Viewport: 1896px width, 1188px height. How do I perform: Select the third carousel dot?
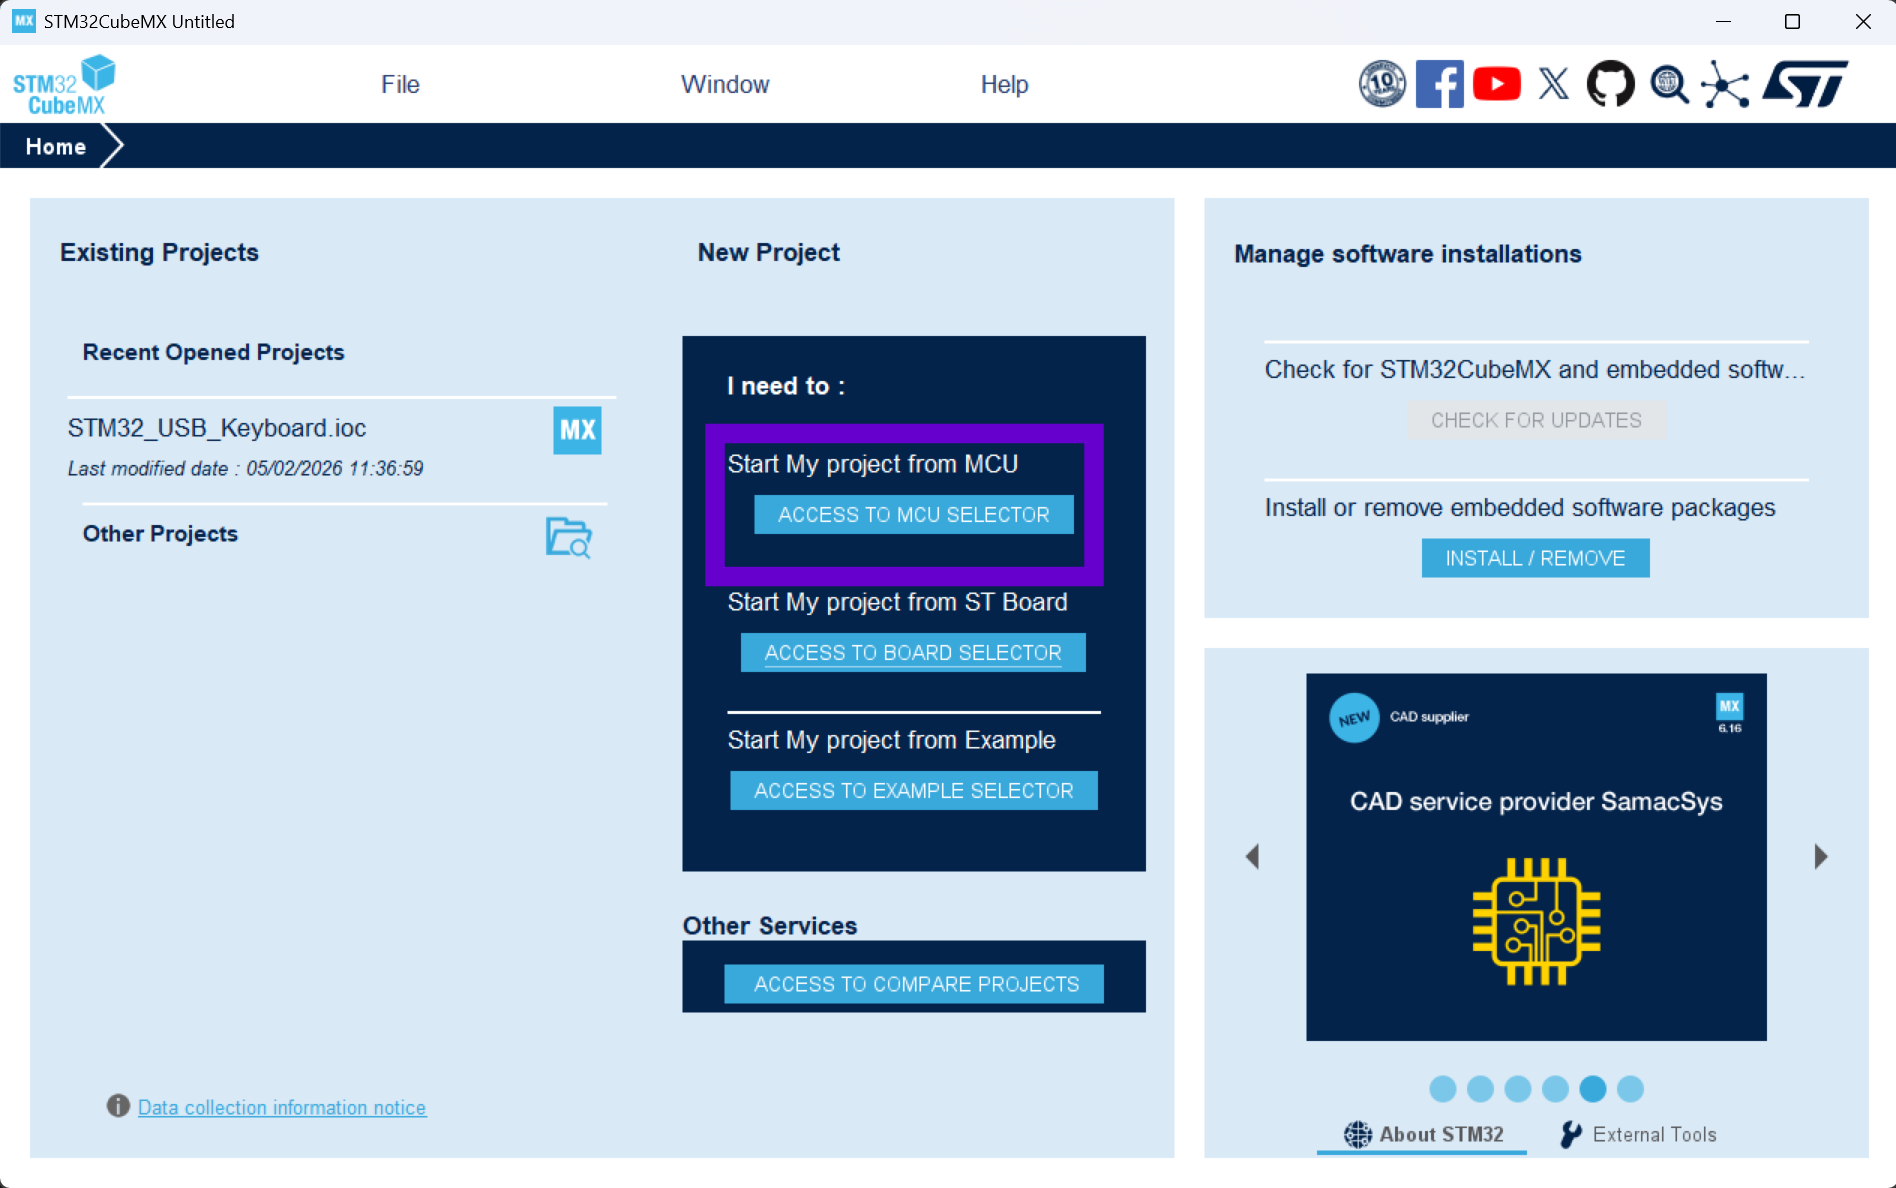pyautogui.click(x=1518, y=1088)
